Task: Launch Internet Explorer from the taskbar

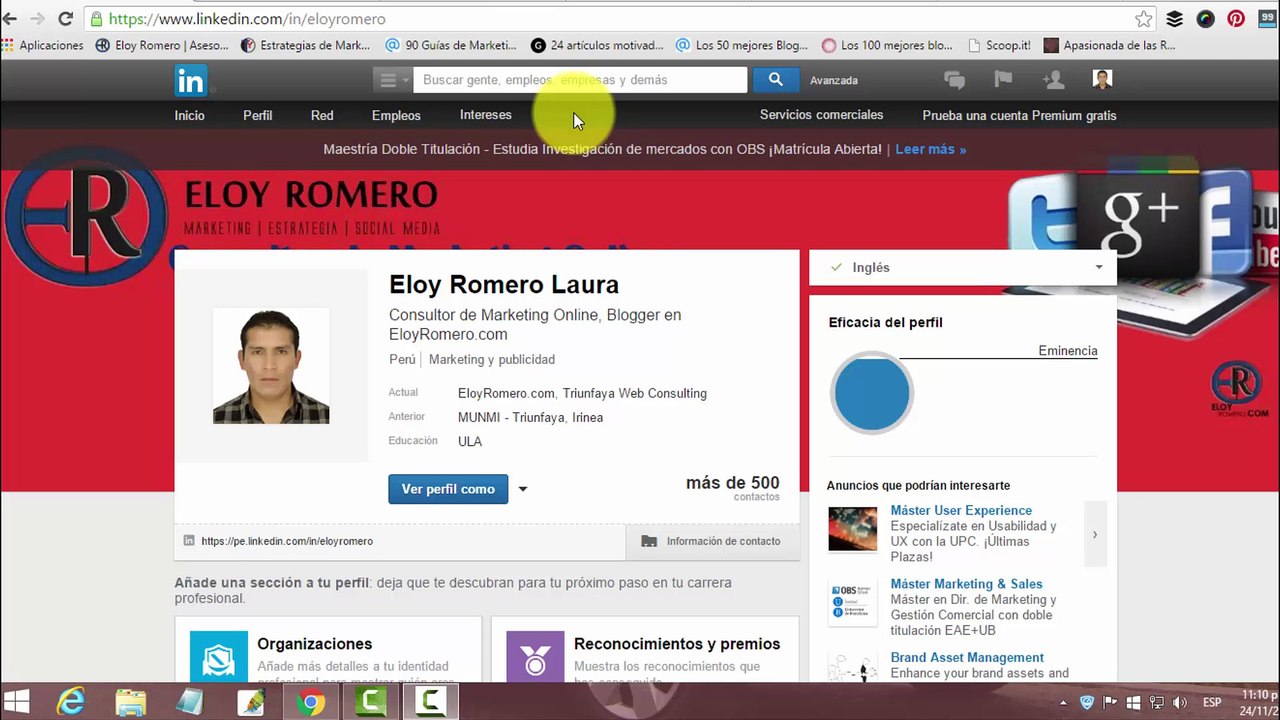Action: [71, 702]
